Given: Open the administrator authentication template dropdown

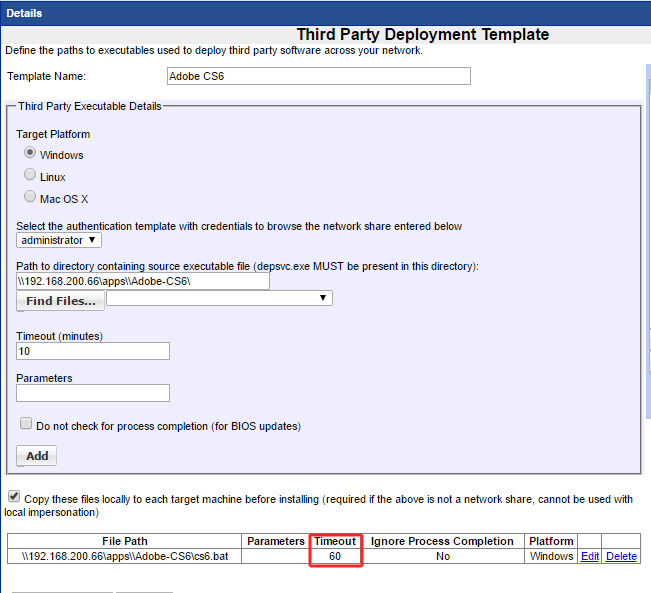Looking at the screenshot, I should (x=59, y=240).
